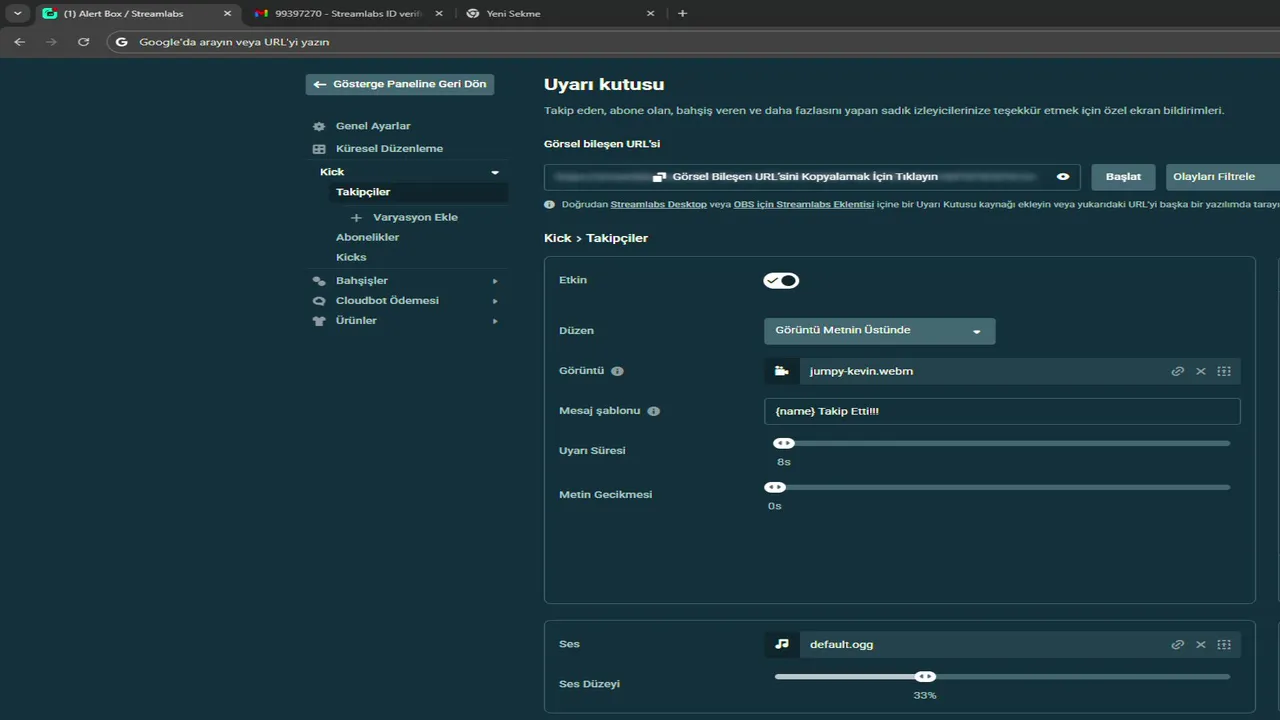Click the Ses Düzeyi slider handle
This screenshot has height=720, width=1280.
click(925, 677)
